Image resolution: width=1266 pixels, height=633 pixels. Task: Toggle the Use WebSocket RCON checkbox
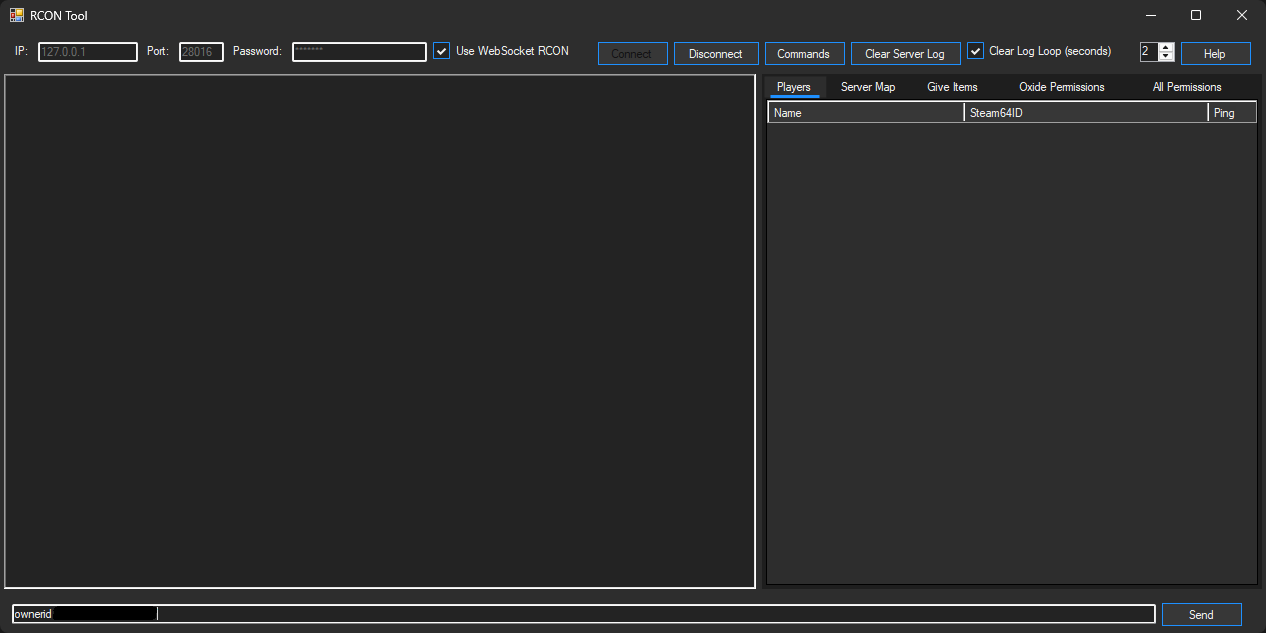(x=442, y=51)
